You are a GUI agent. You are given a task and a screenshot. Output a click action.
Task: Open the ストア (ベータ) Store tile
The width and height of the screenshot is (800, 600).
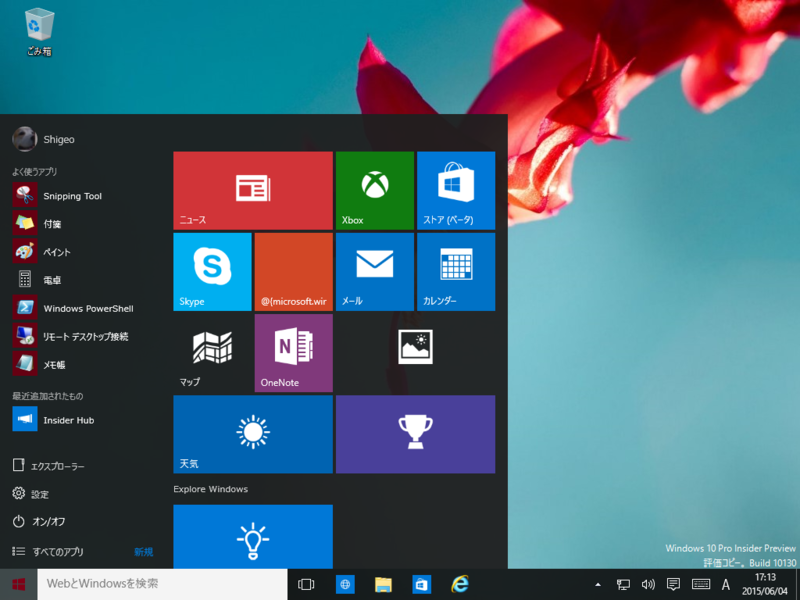(456, 190)
